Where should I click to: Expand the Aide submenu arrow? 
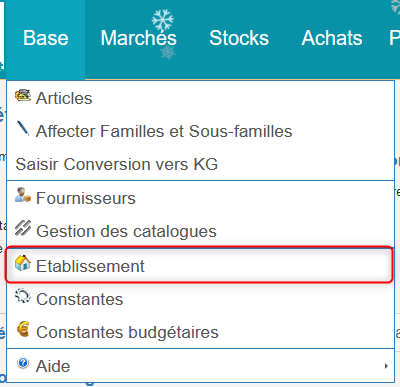[386, 366]
